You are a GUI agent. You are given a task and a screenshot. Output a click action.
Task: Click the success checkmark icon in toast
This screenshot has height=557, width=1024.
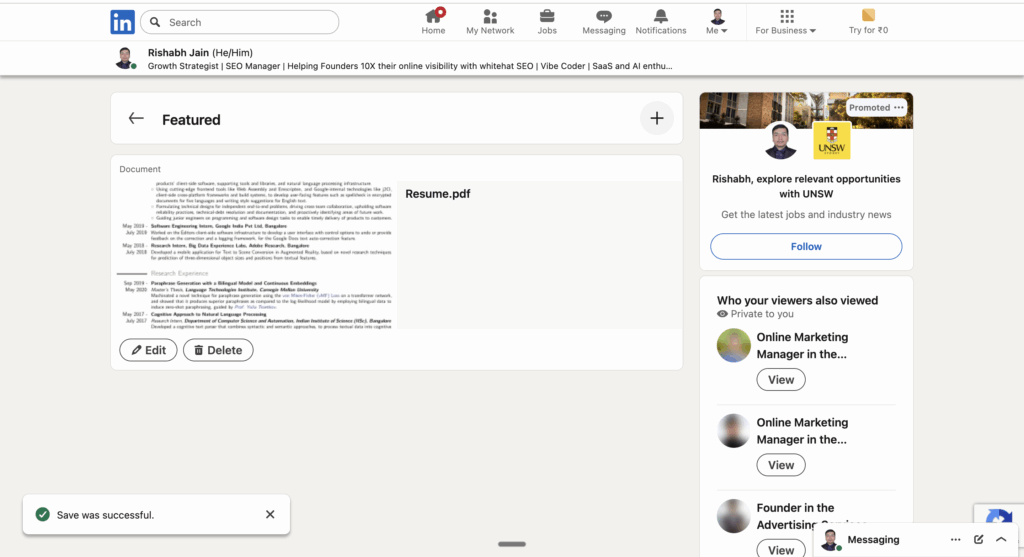click(x=42, y=515)
